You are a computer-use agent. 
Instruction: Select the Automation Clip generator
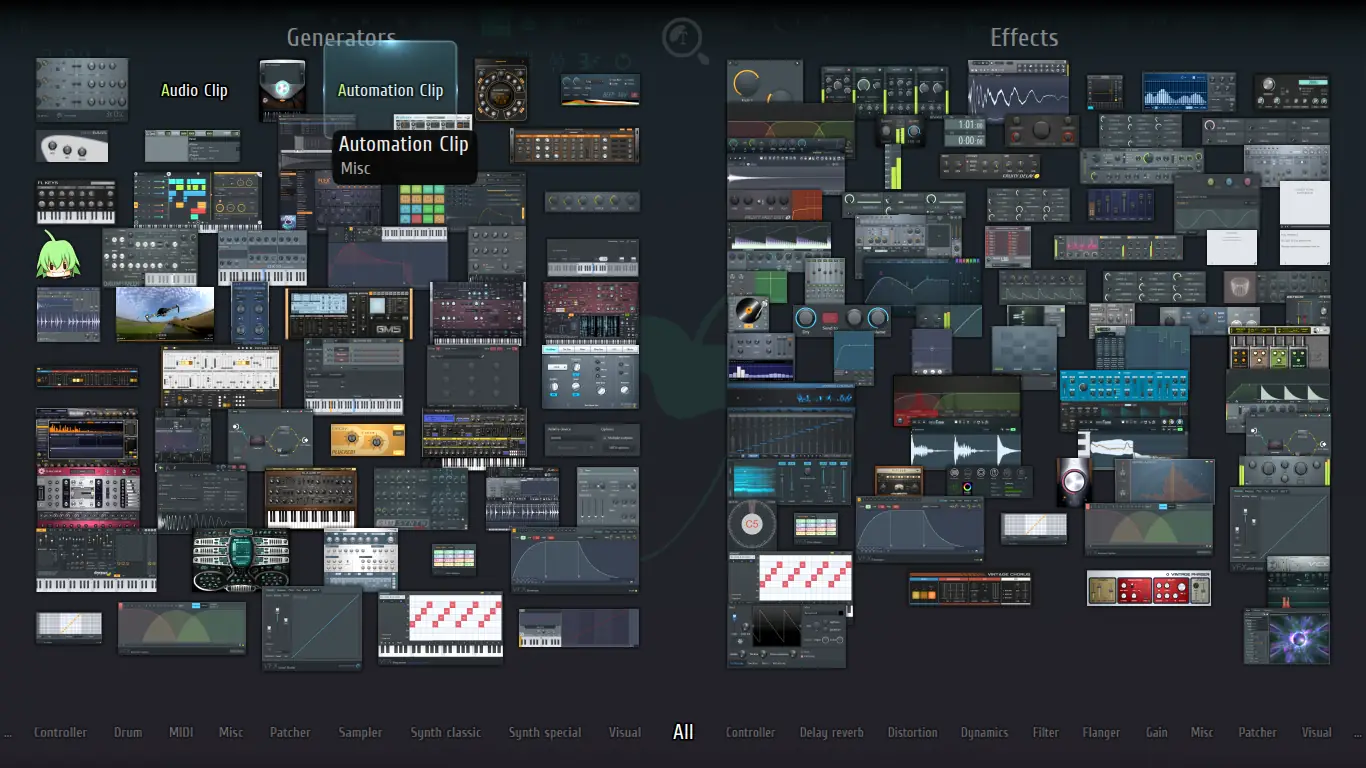coord(390,90)
